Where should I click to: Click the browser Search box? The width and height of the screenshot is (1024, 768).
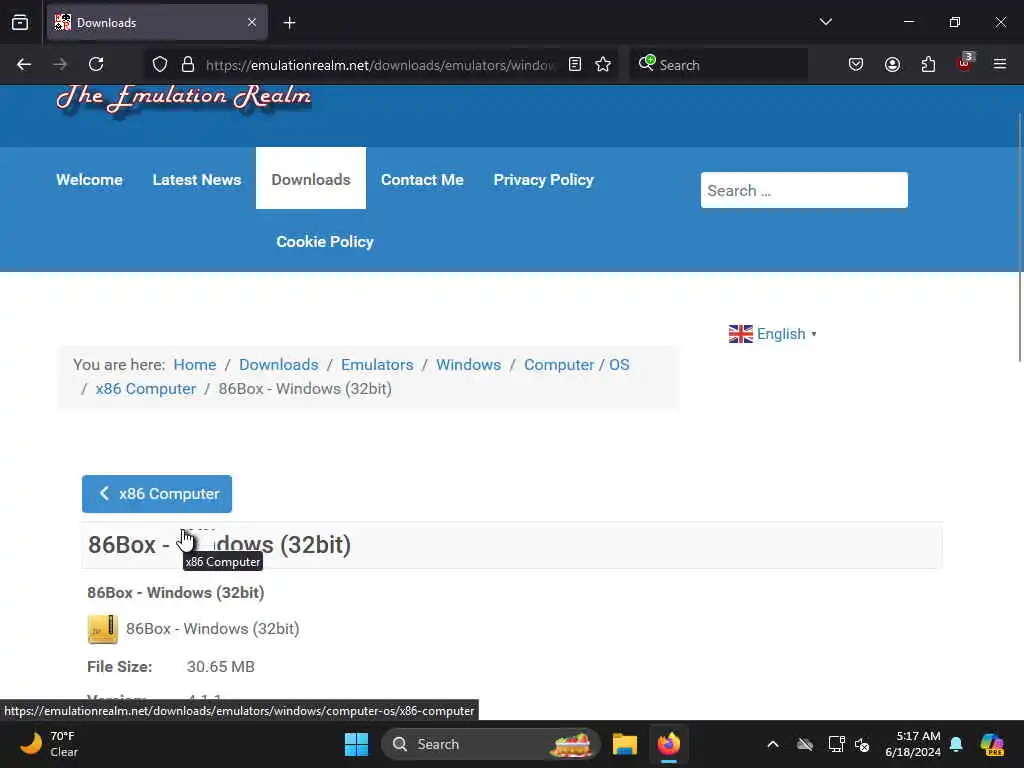point(718,65)
